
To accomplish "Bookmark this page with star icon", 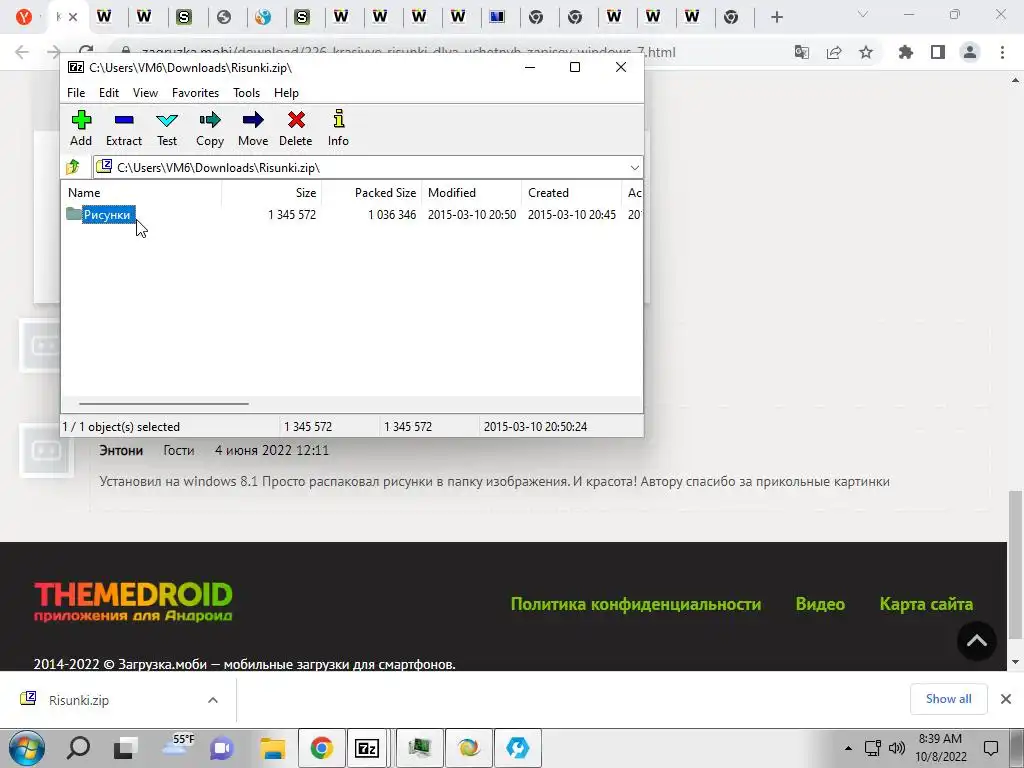I will (x=866, y=52).
